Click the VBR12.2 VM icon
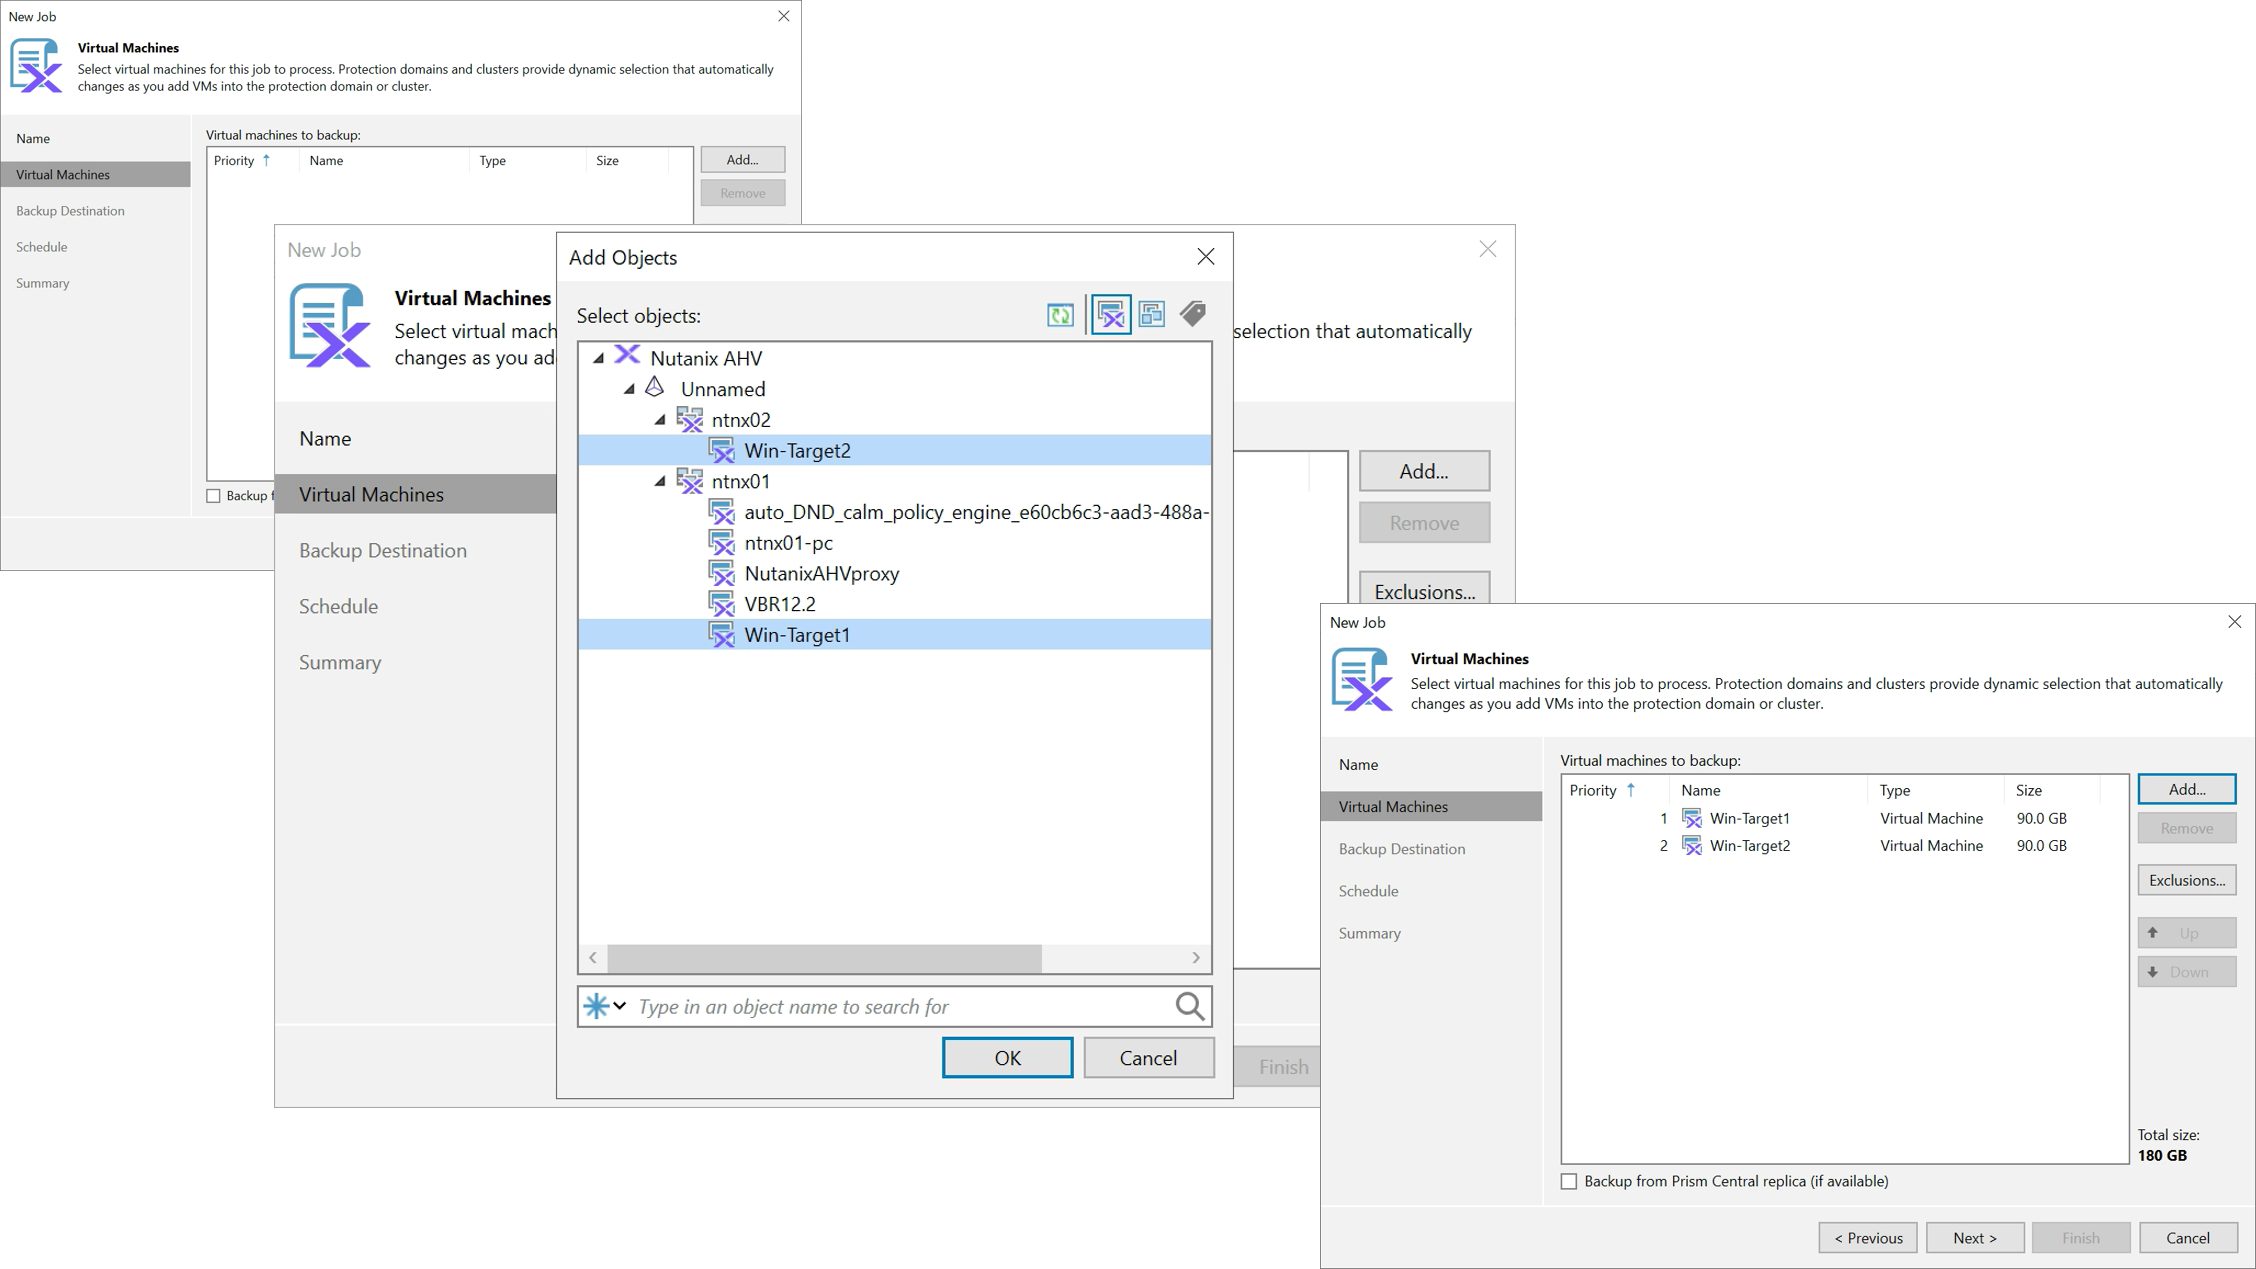 click(722, 604)
